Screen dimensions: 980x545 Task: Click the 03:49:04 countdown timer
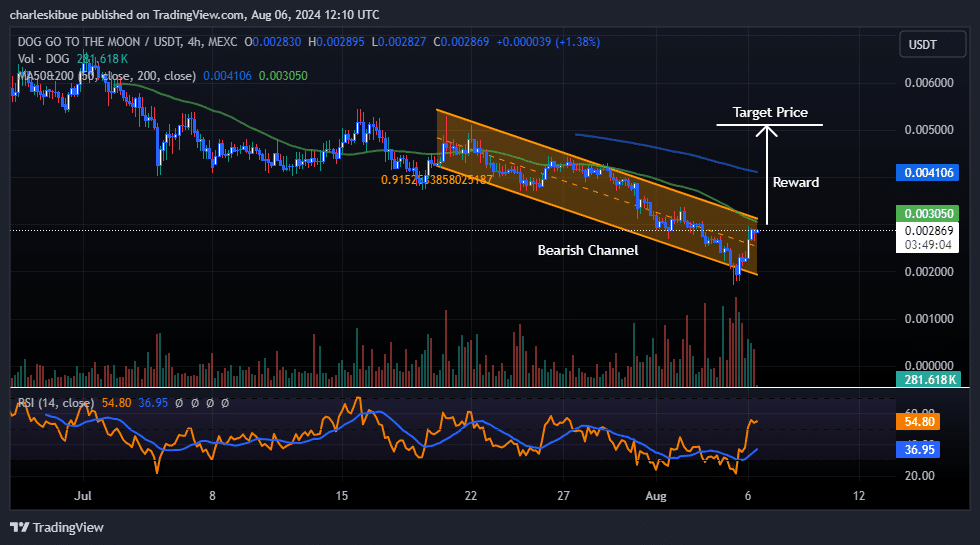click(928, 245)
